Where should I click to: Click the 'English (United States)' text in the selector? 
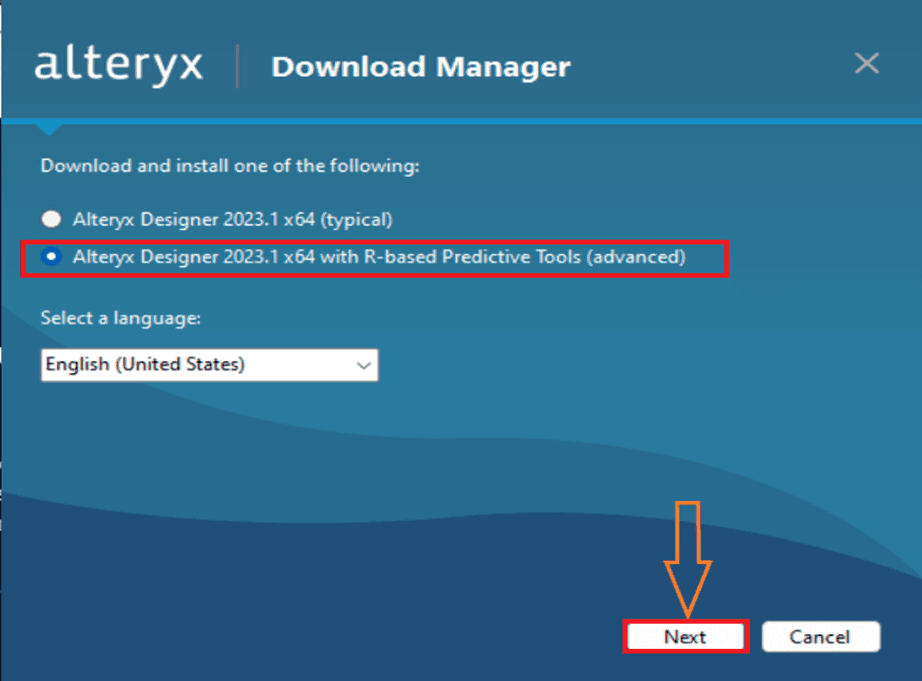[x=145, y=365]
